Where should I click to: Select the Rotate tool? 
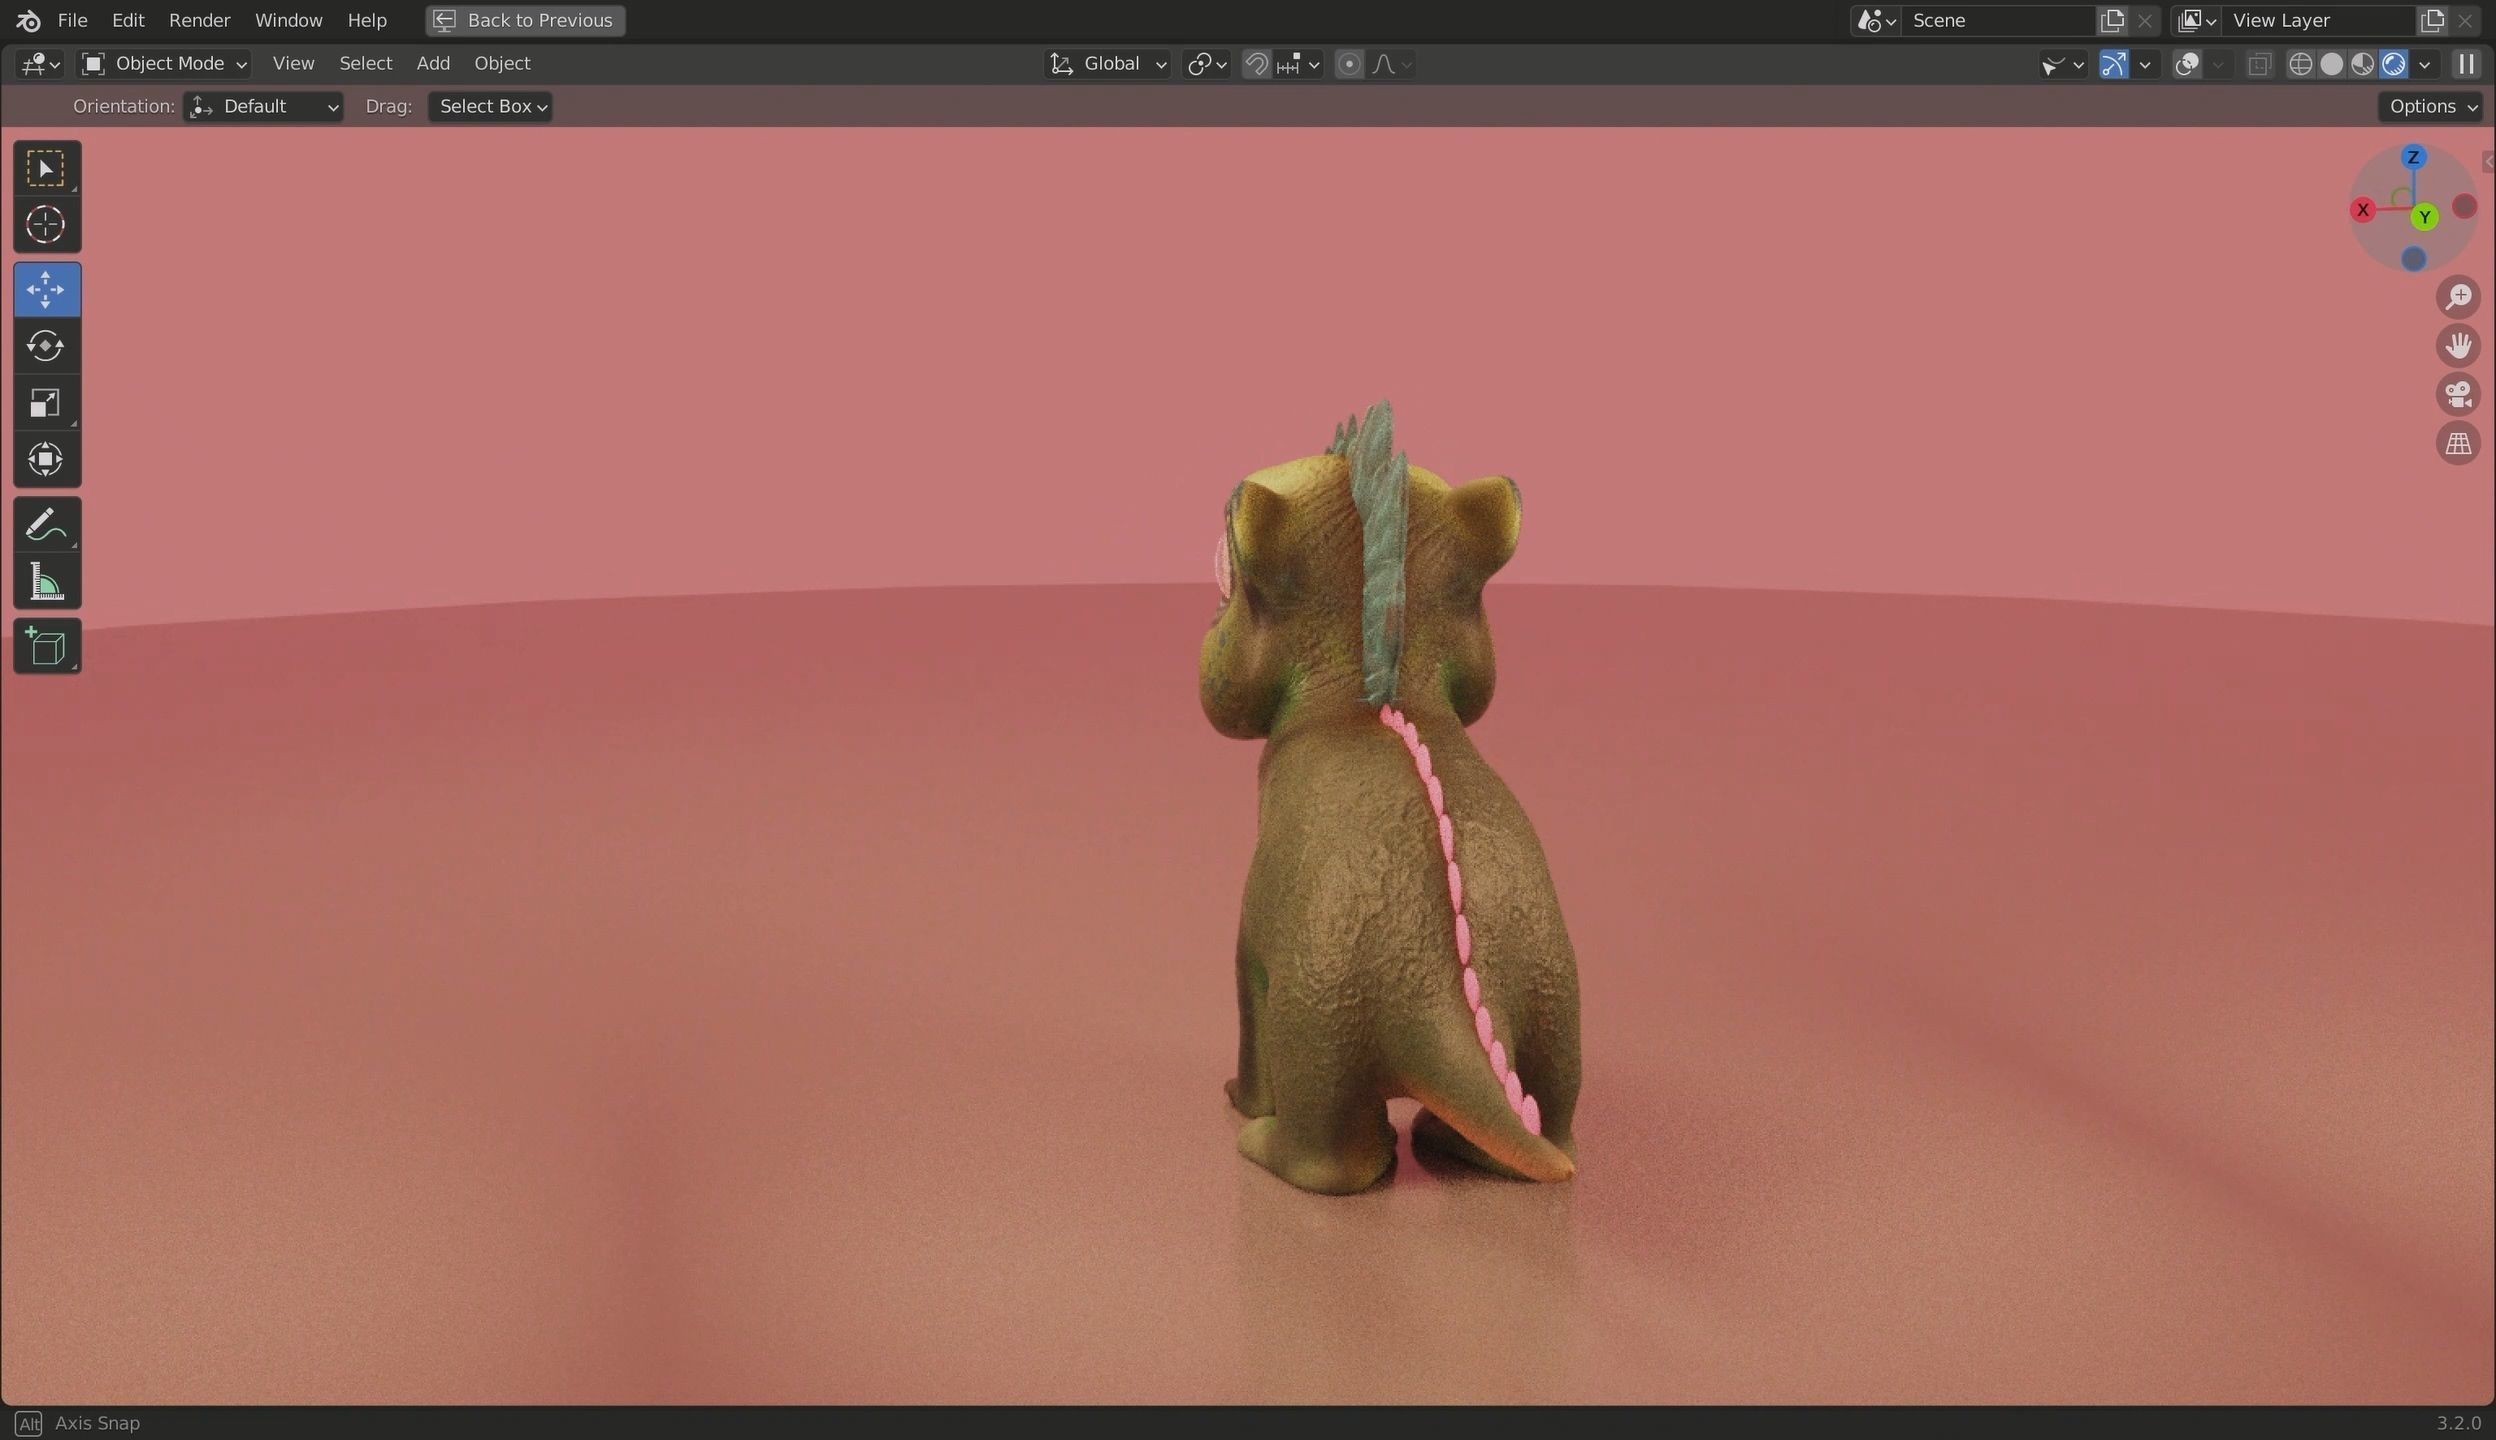pos(46,346)
